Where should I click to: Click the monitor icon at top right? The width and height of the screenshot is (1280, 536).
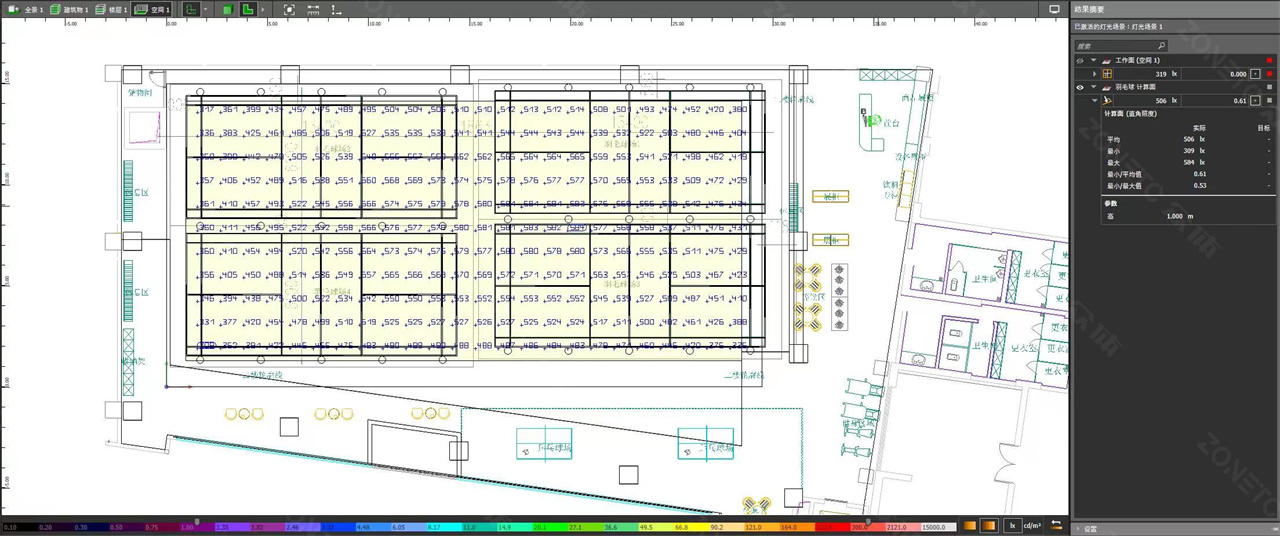pos(1054,9)
